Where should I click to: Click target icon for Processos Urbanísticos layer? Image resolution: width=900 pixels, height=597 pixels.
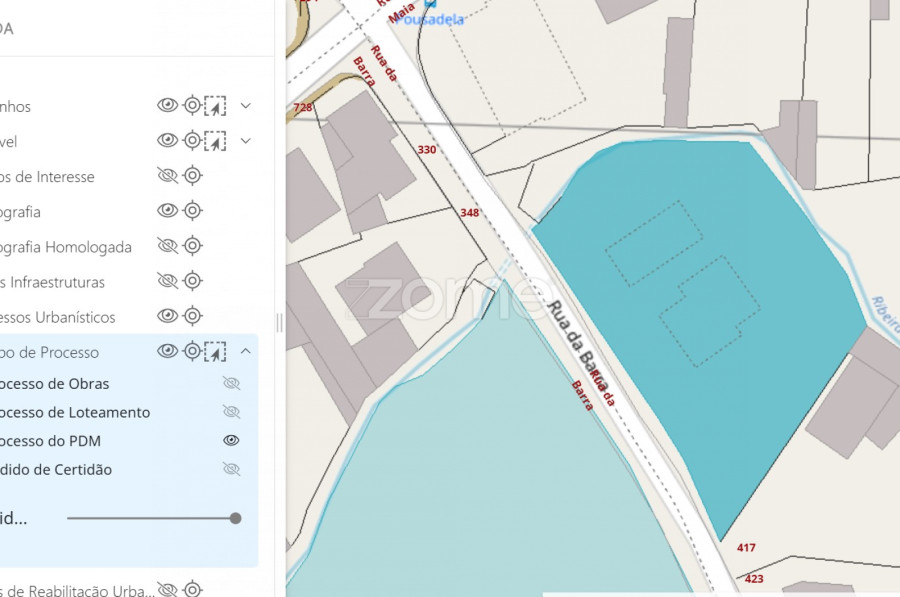[x=193, y=316]
